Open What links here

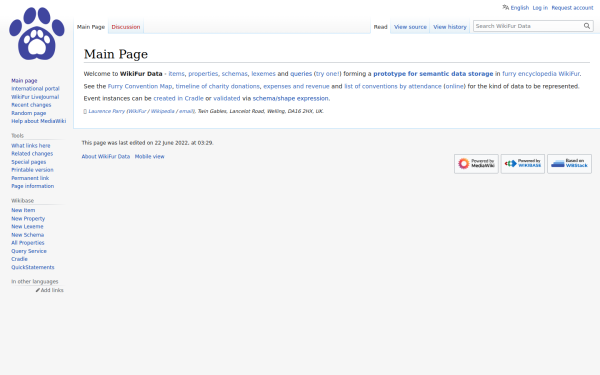[31, 146]
